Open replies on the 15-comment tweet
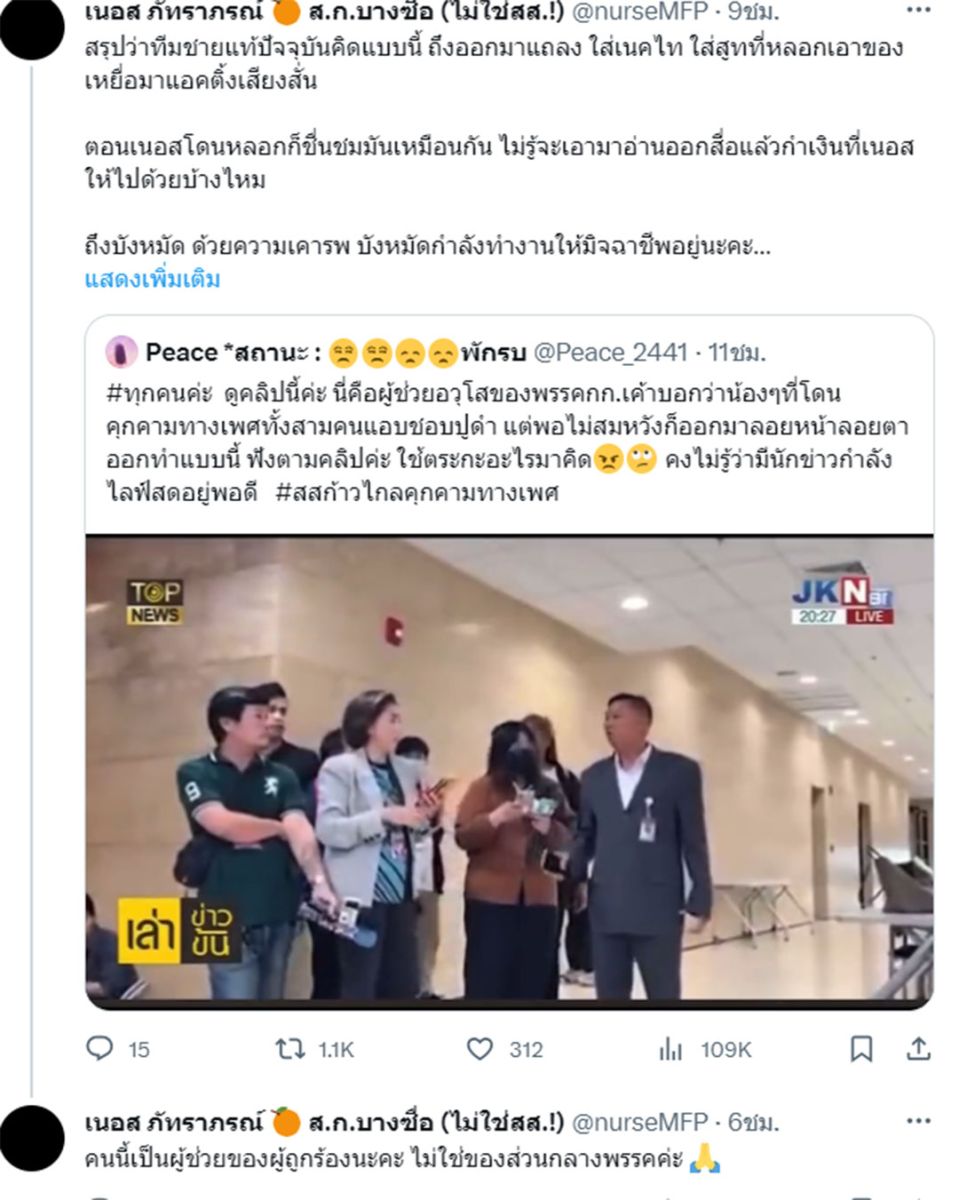Screen dimensions: 959x1200 [117, 1049]
